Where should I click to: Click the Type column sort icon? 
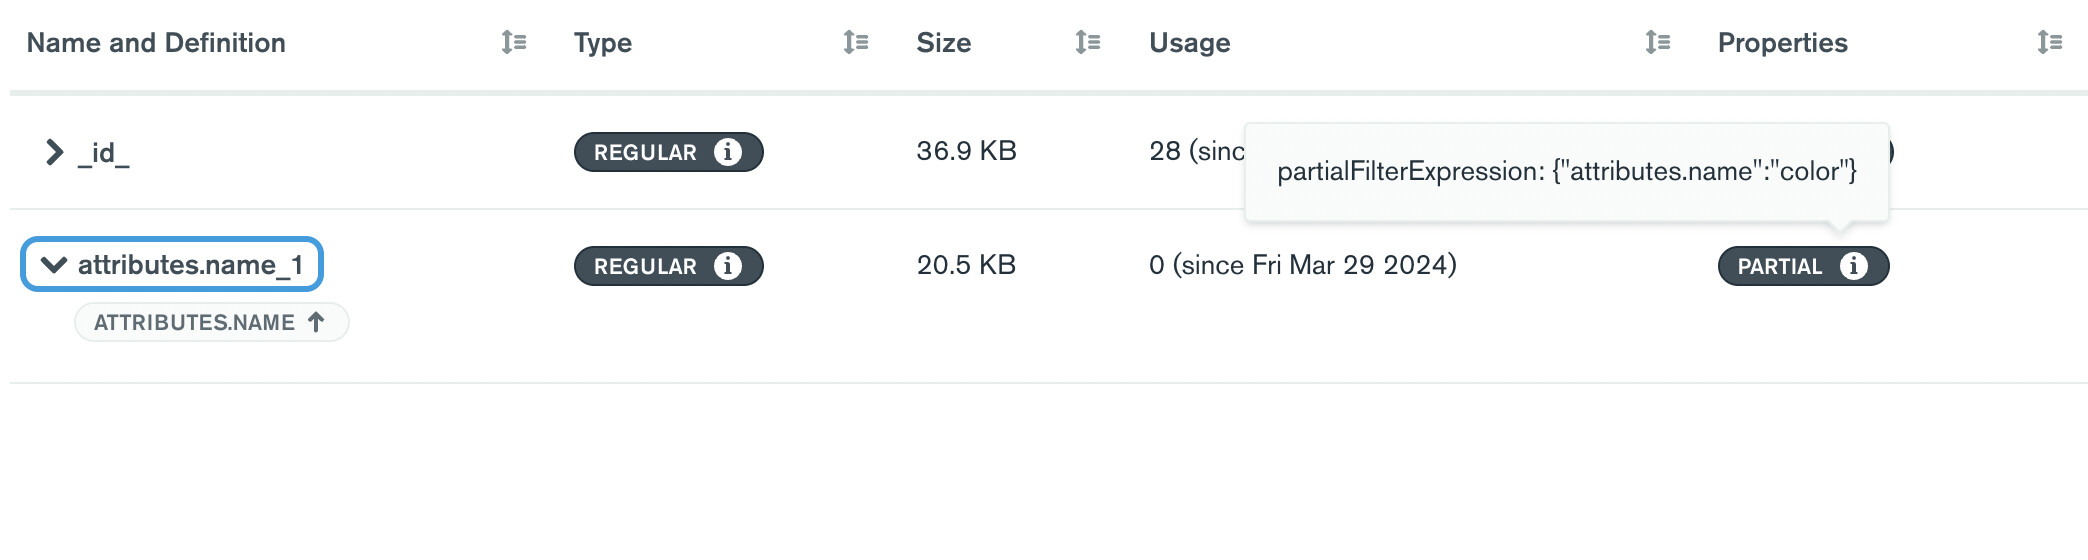(x=855, y=42)
